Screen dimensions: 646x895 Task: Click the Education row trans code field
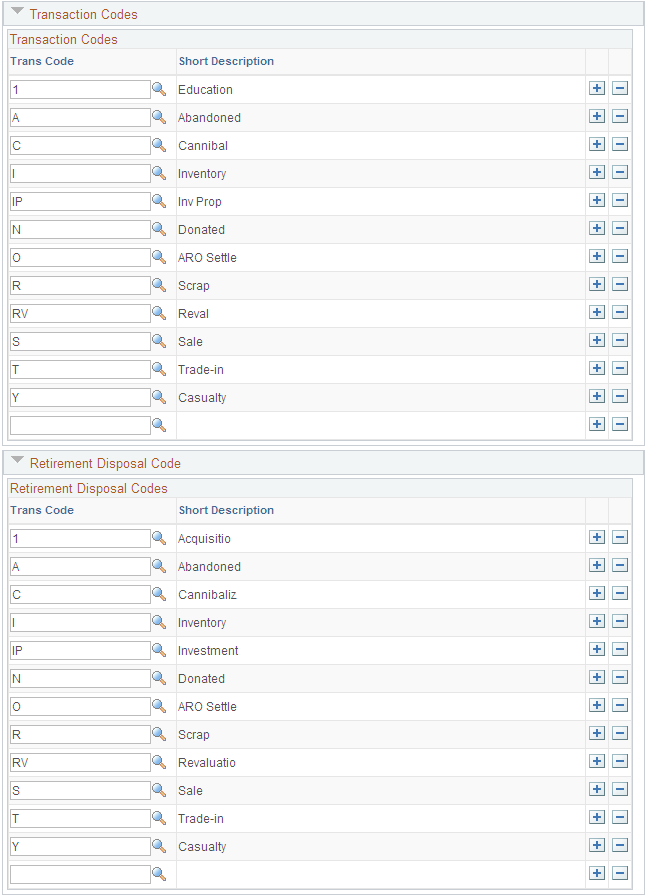coord(80,90)
